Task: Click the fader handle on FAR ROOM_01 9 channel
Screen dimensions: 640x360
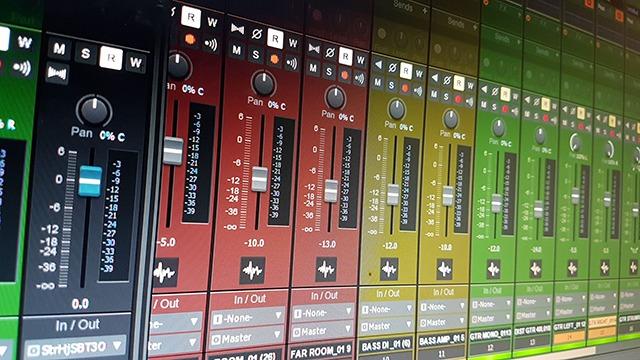Action: coord(331,191)
